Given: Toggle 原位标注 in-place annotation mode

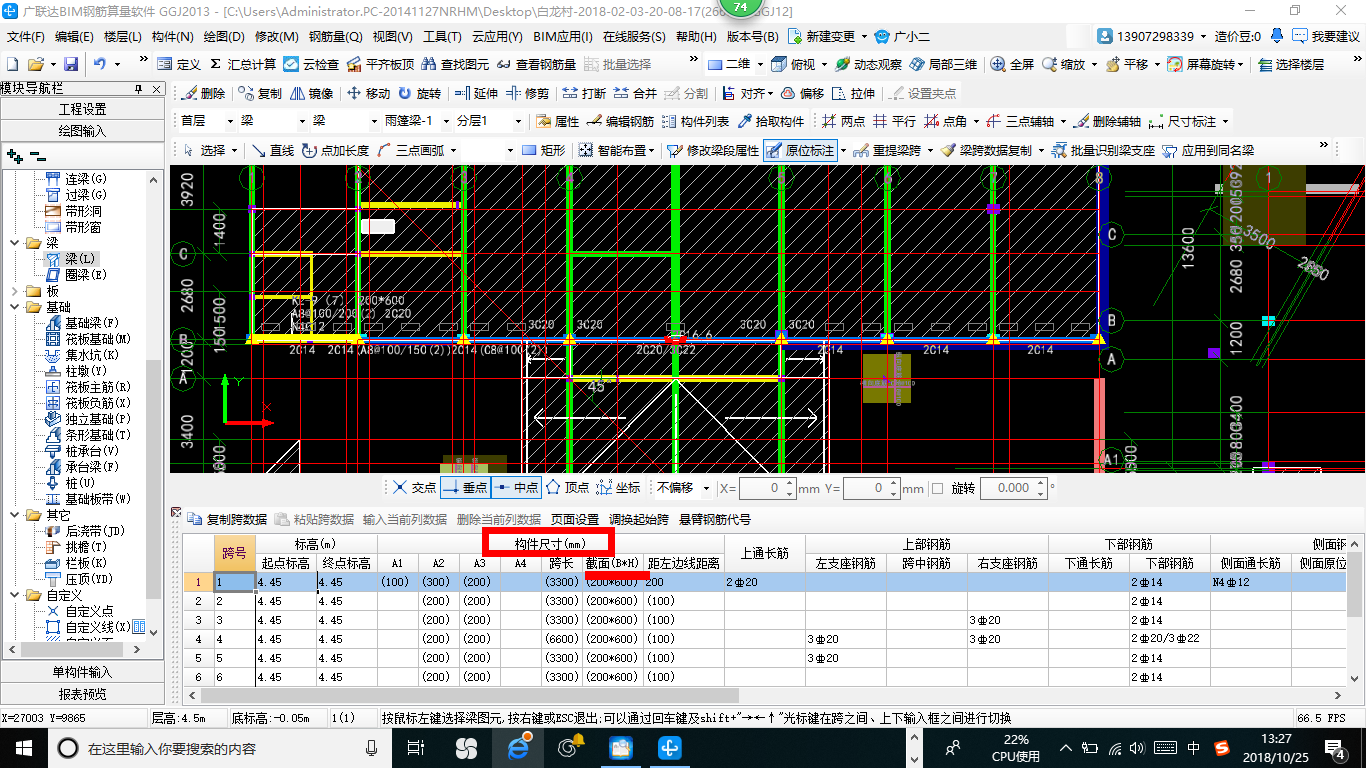Looking at the screenshot, I should point(800,151).
